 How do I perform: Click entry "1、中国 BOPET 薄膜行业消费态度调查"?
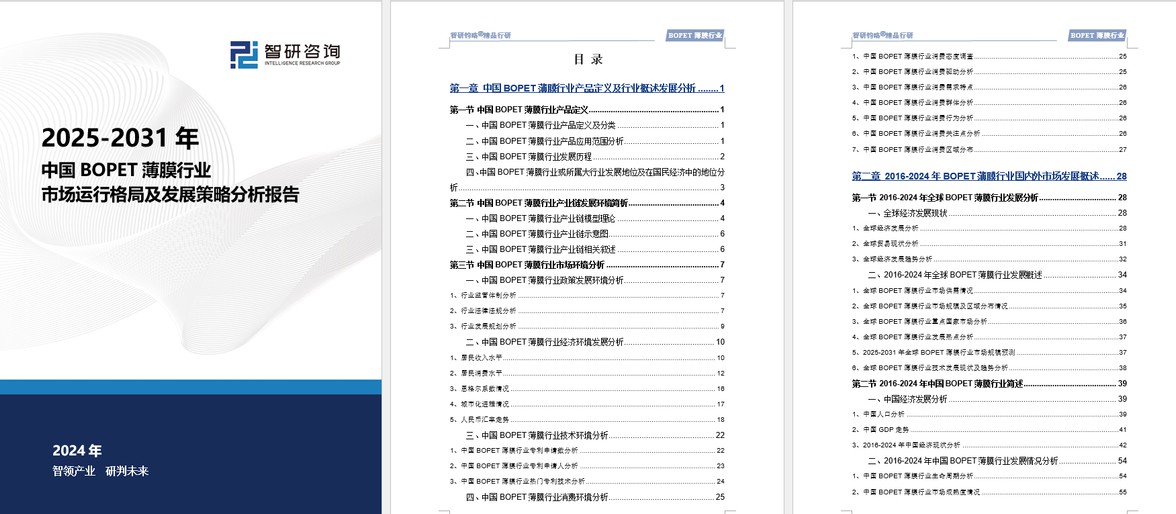pyautogui.click(x=989, y=56)
